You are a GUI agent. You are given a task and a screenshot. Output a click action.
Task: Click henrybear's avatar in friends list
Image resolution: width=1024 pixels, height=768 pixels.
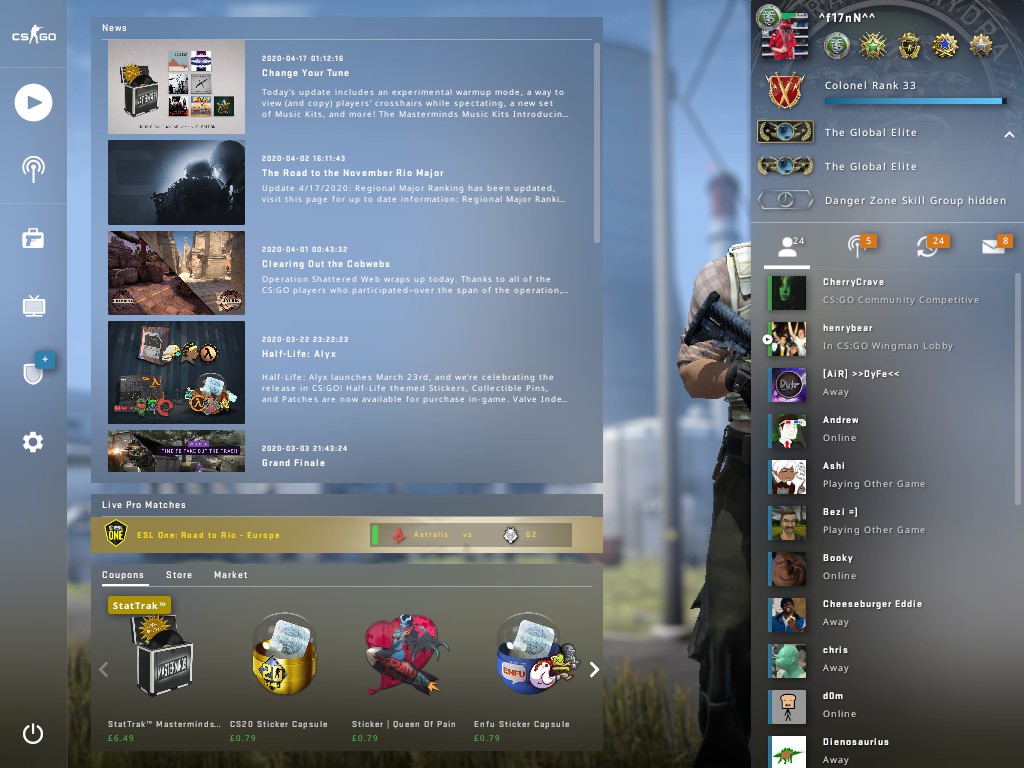[x=787, y=338]
